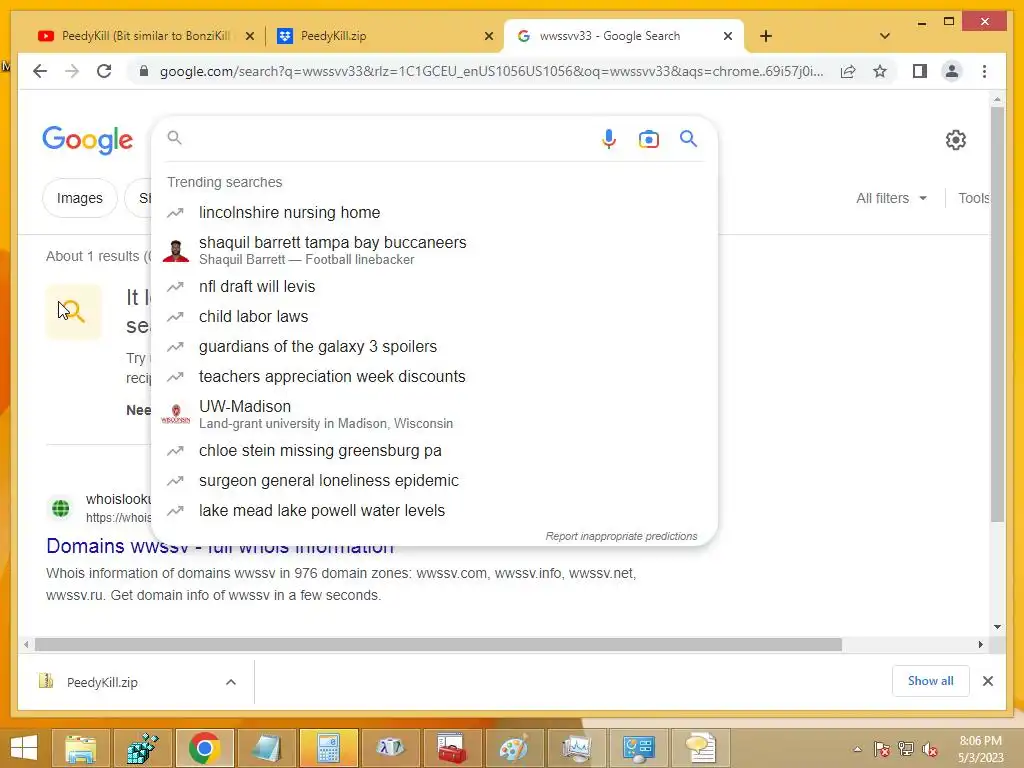
Task: Click the Google logo
Action: pyautogui.click(x=88, y=140)
